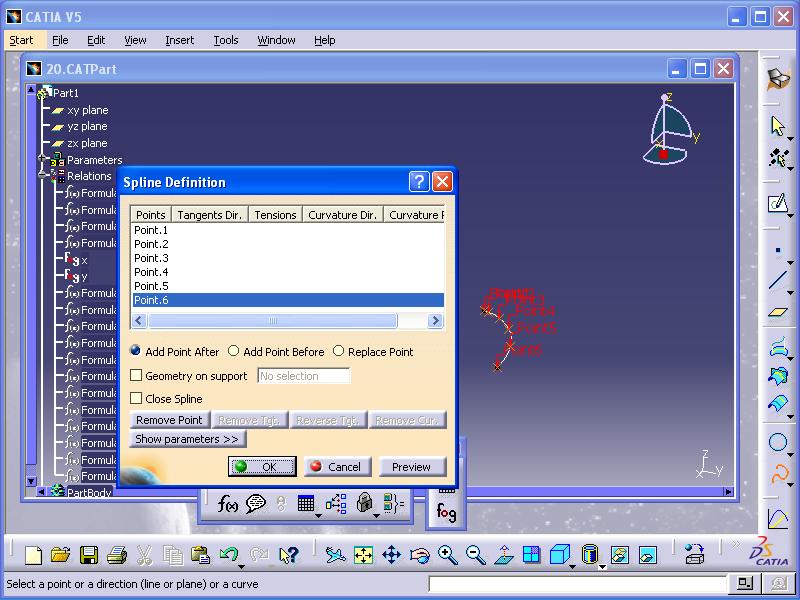Screen dimensions: 800x600
Task: Open the Tools menu
Action: point(226,40)
